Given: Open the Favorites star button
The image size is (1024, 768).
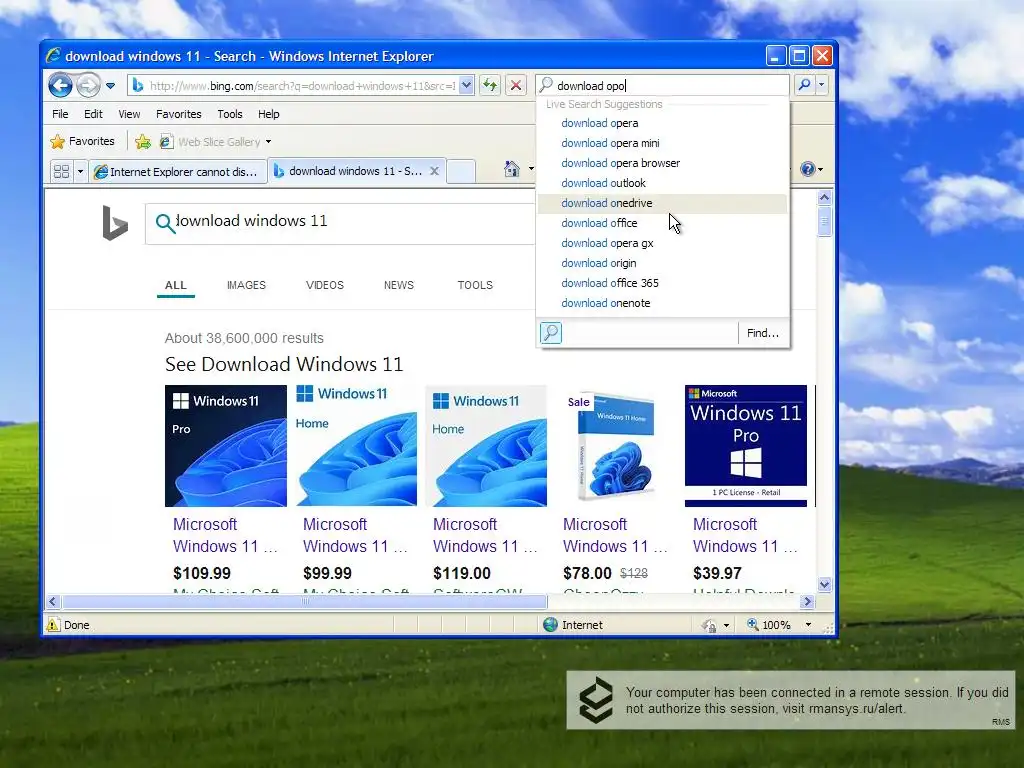Looking at the screenshot, I should (82, 141).
